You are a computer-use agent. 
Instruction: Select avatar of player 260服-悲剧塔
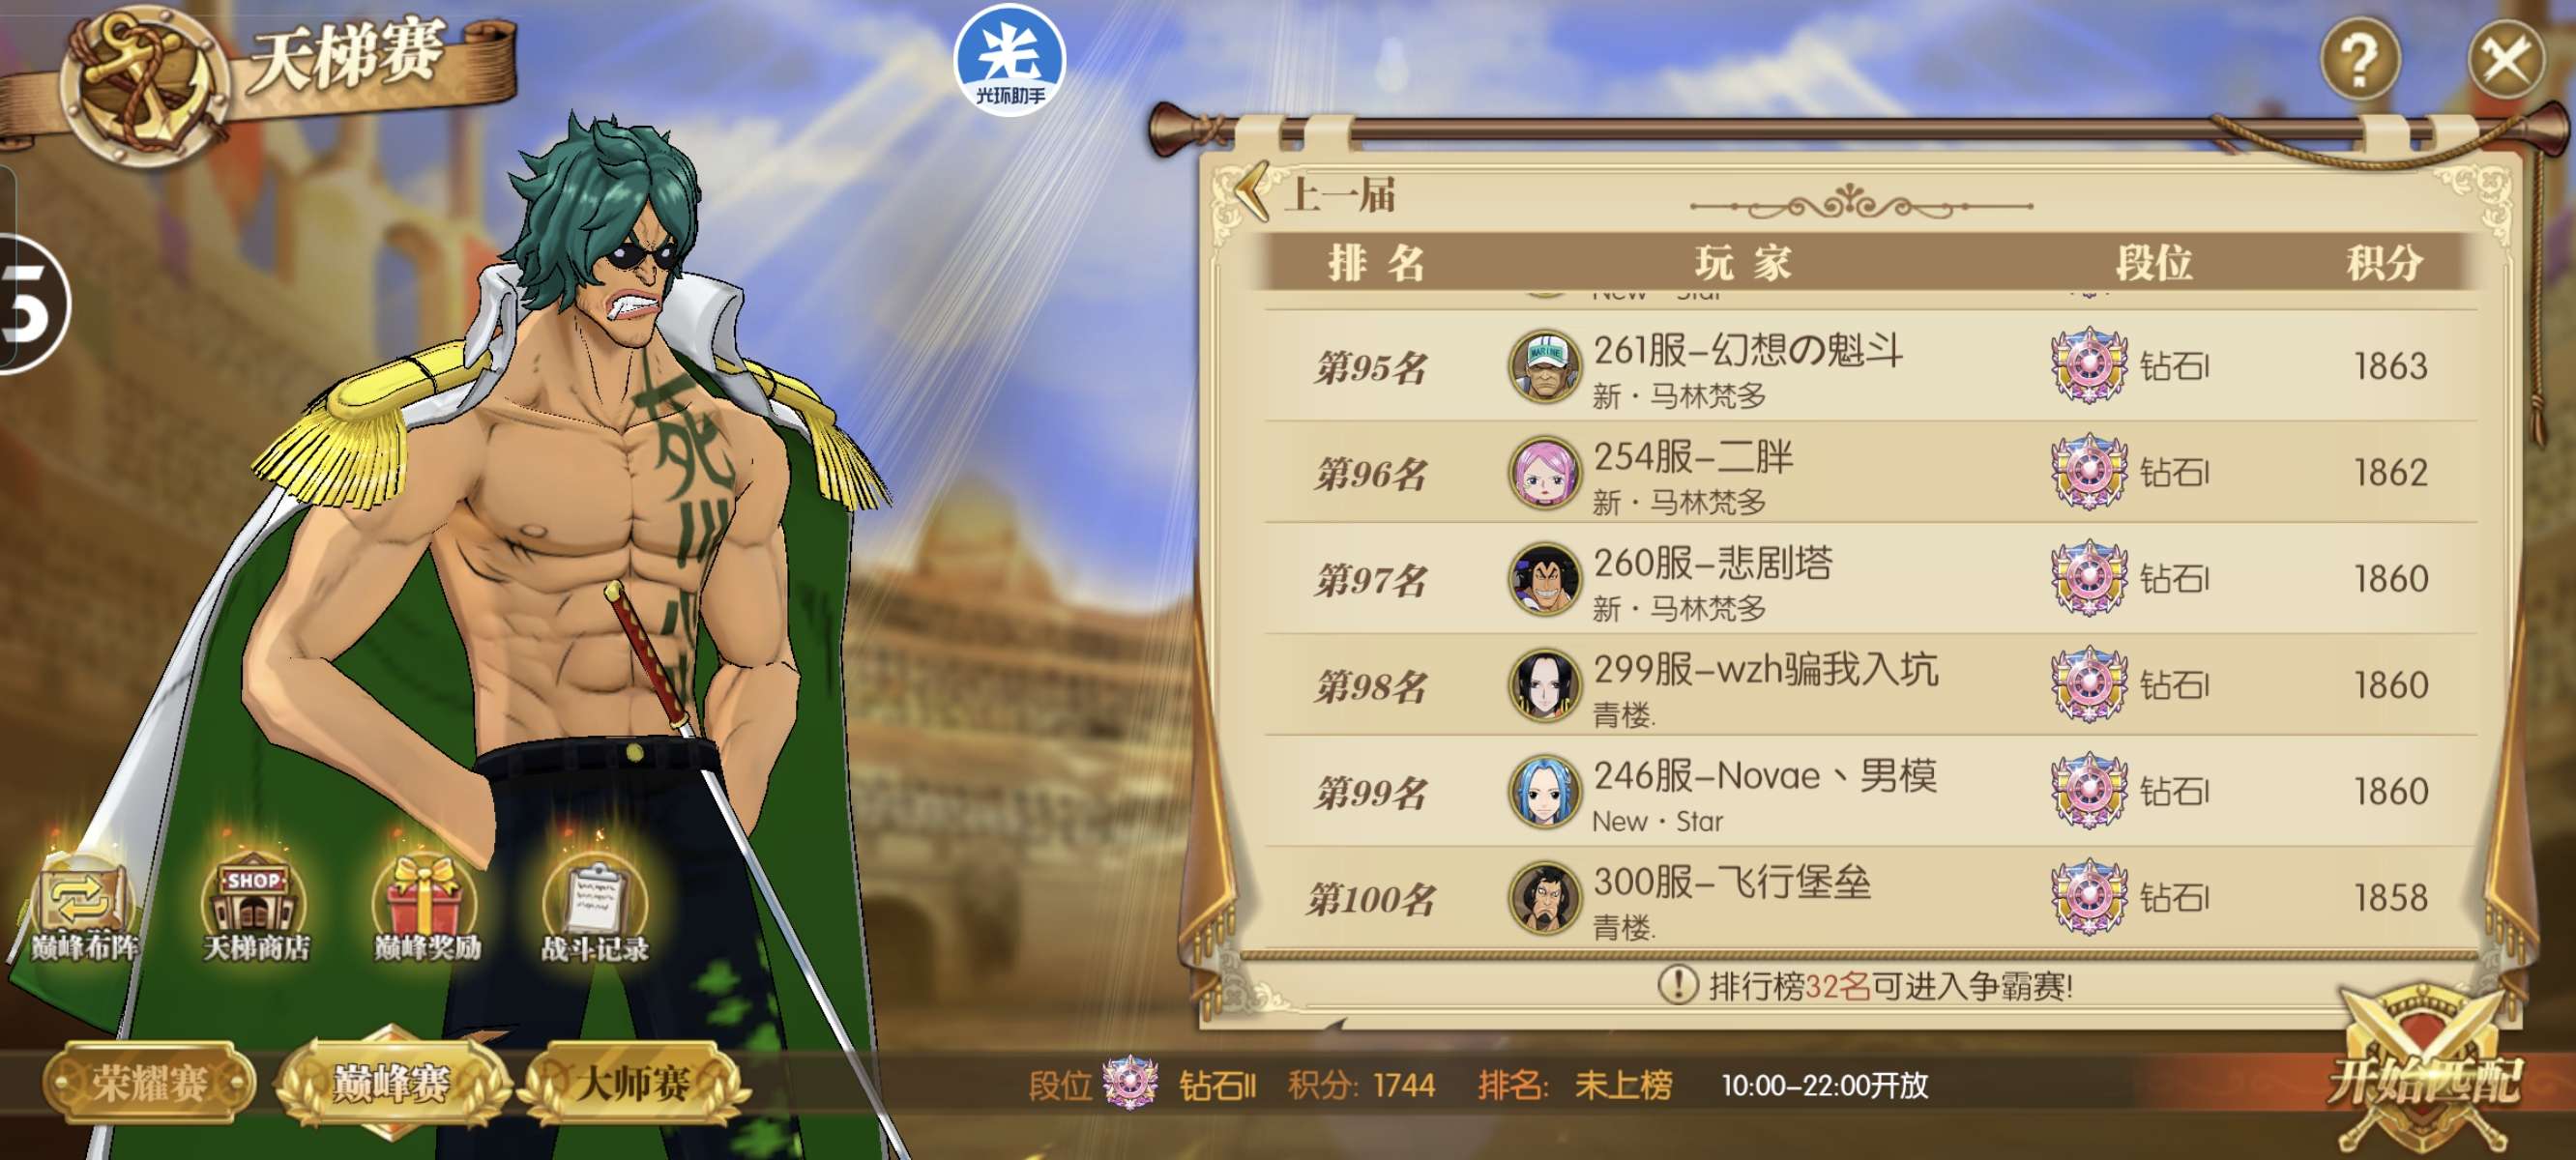[1545, 579]
